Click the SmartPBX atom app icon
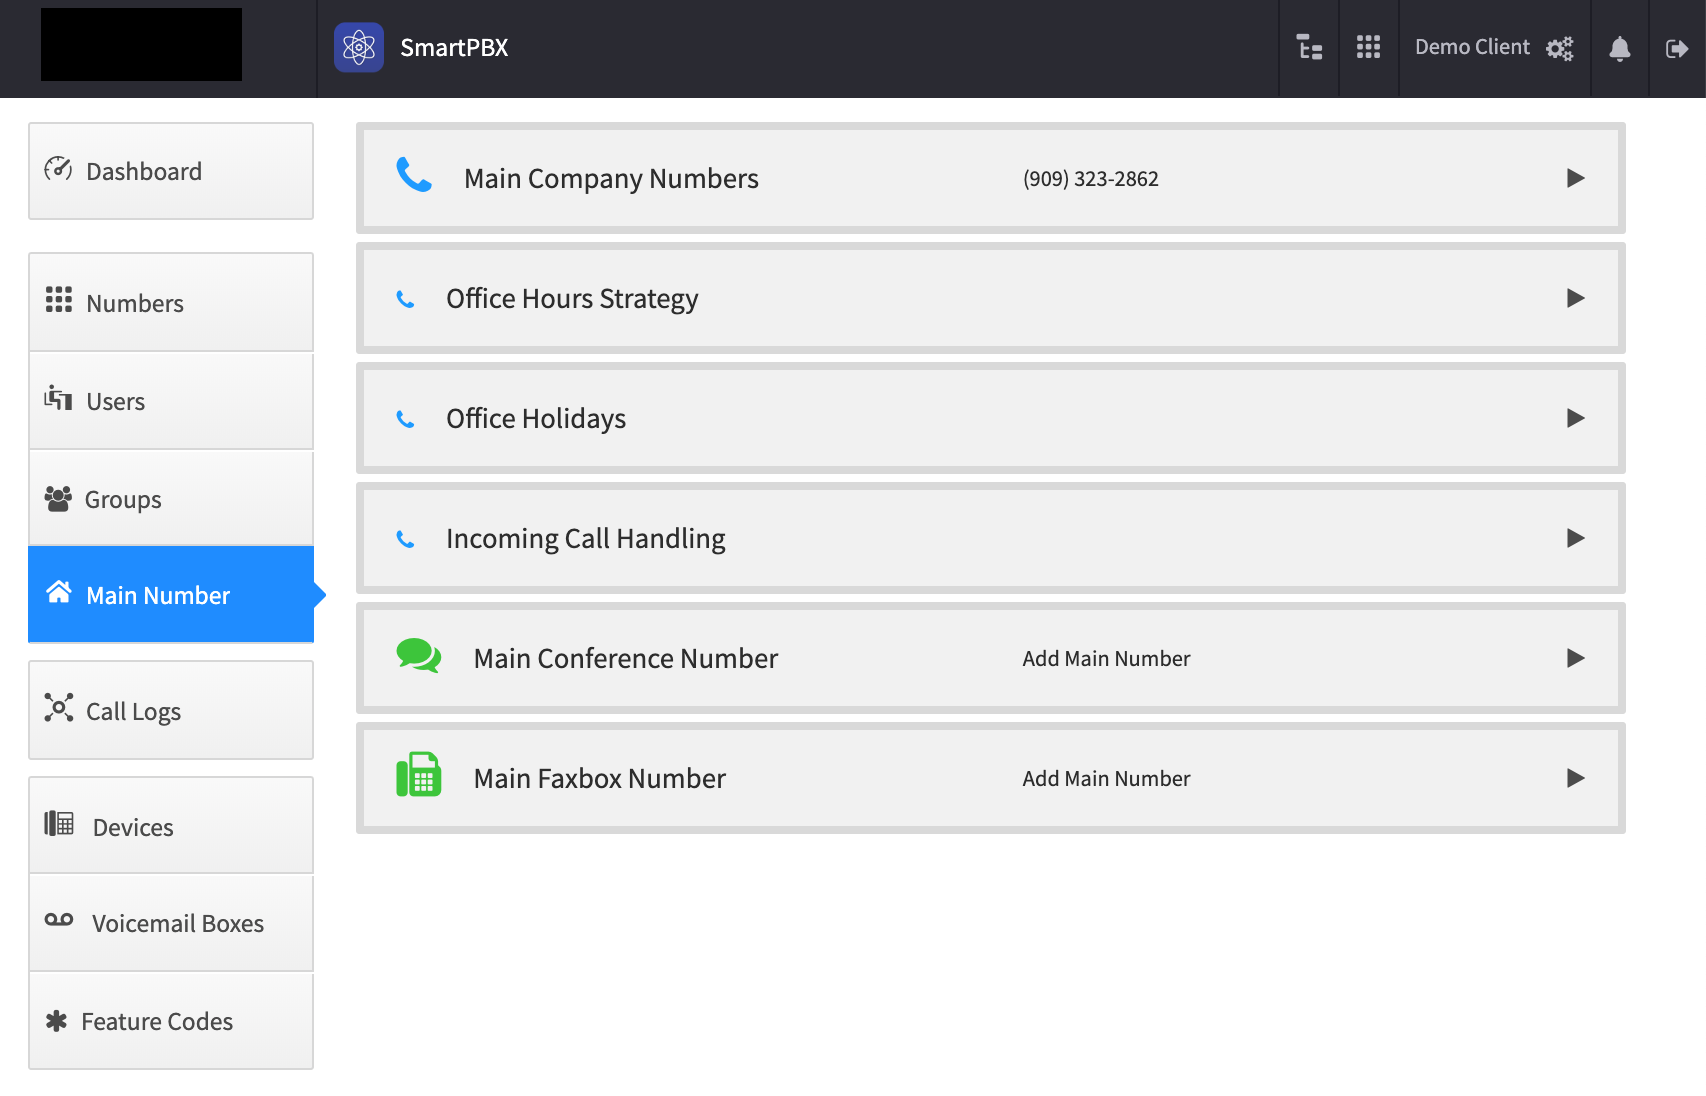Screen dimensions: 1706x1096 [359, 47]
